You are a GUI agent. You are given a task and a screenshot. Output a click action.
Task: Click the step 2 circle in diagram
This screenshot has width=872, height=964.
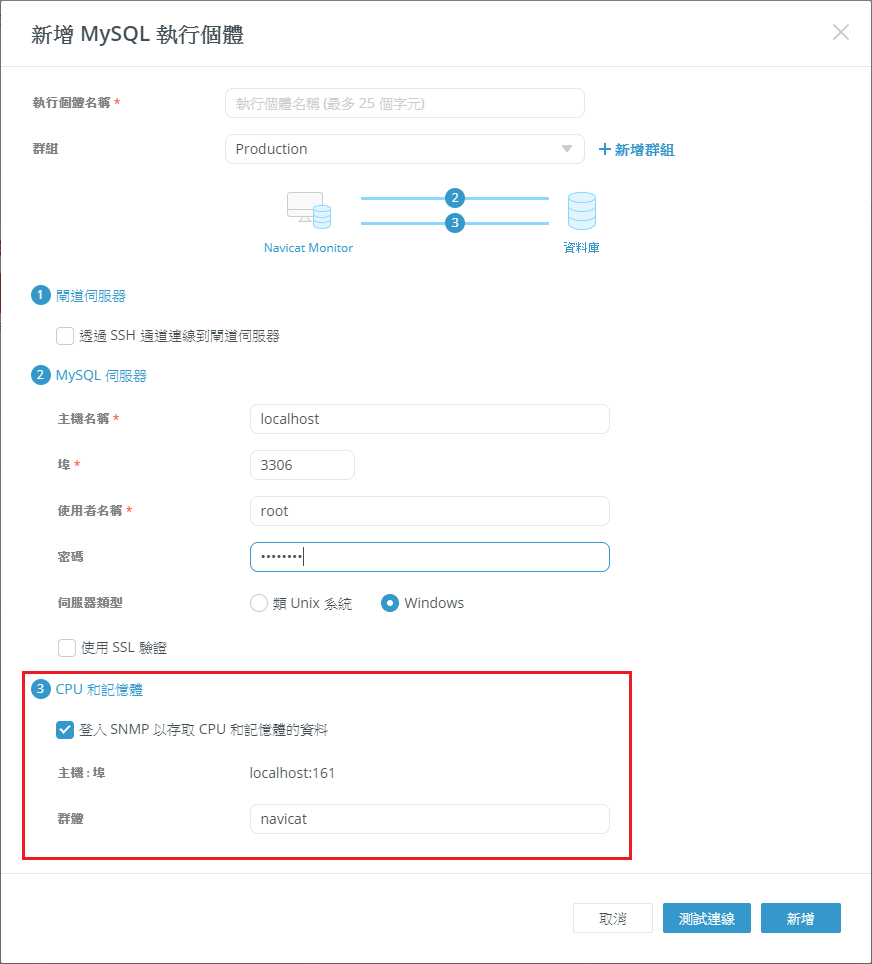coord(455,198)
